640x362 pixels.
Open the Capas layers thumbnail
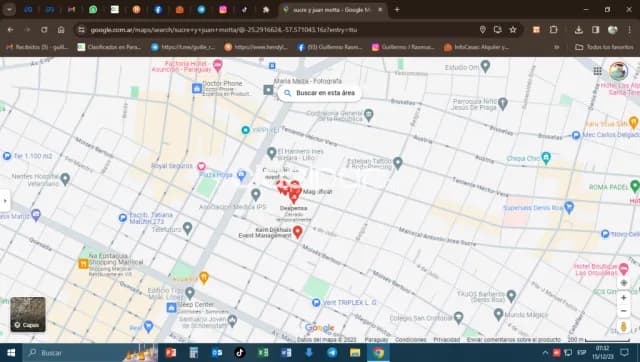pos(28,314)
